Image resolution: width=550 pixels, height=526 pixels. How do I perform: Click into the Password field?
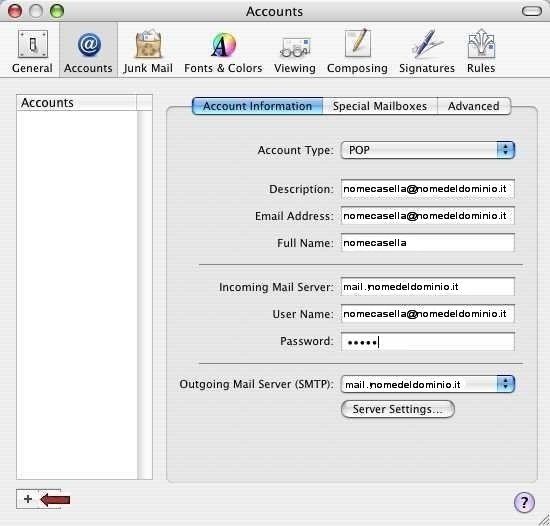(428, 342)
